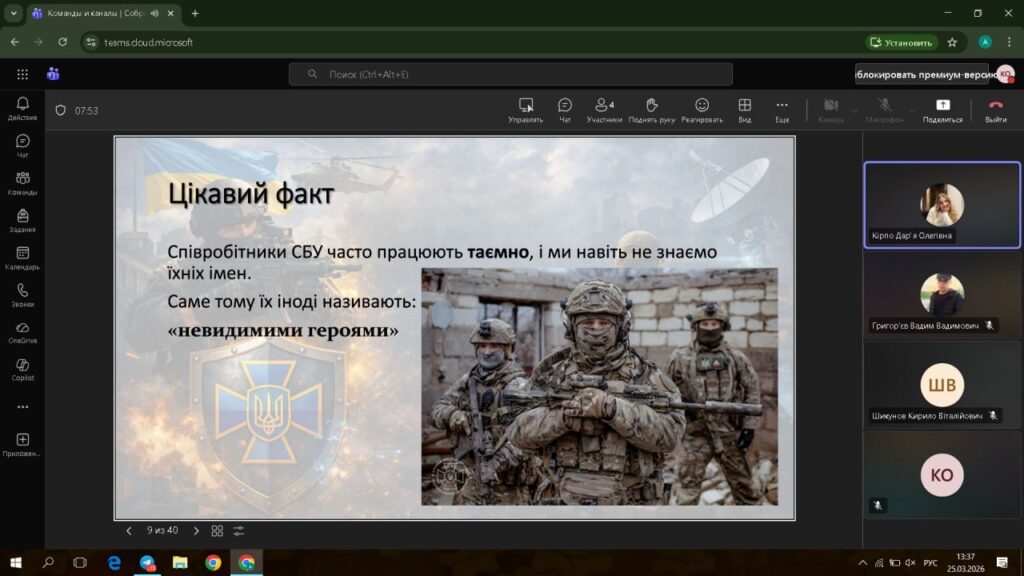Open the Еще more actions menu
The height and width of the screenshot is (576, 1024).
click(x=781, y=109)
